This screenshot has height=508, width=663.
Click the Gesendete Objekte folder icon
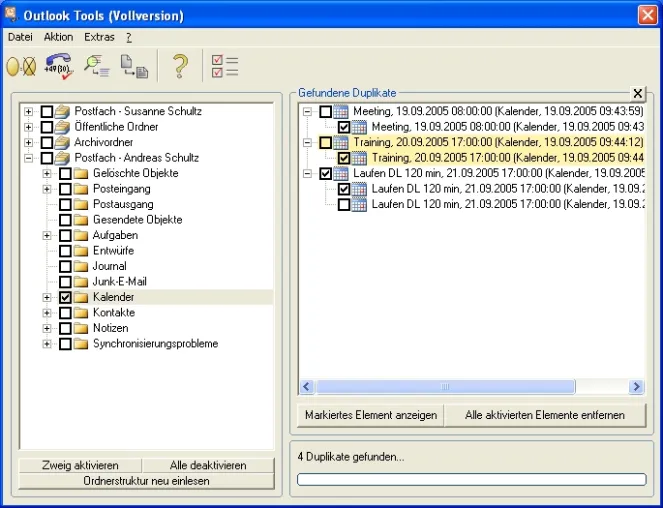(x=80, y=220)
